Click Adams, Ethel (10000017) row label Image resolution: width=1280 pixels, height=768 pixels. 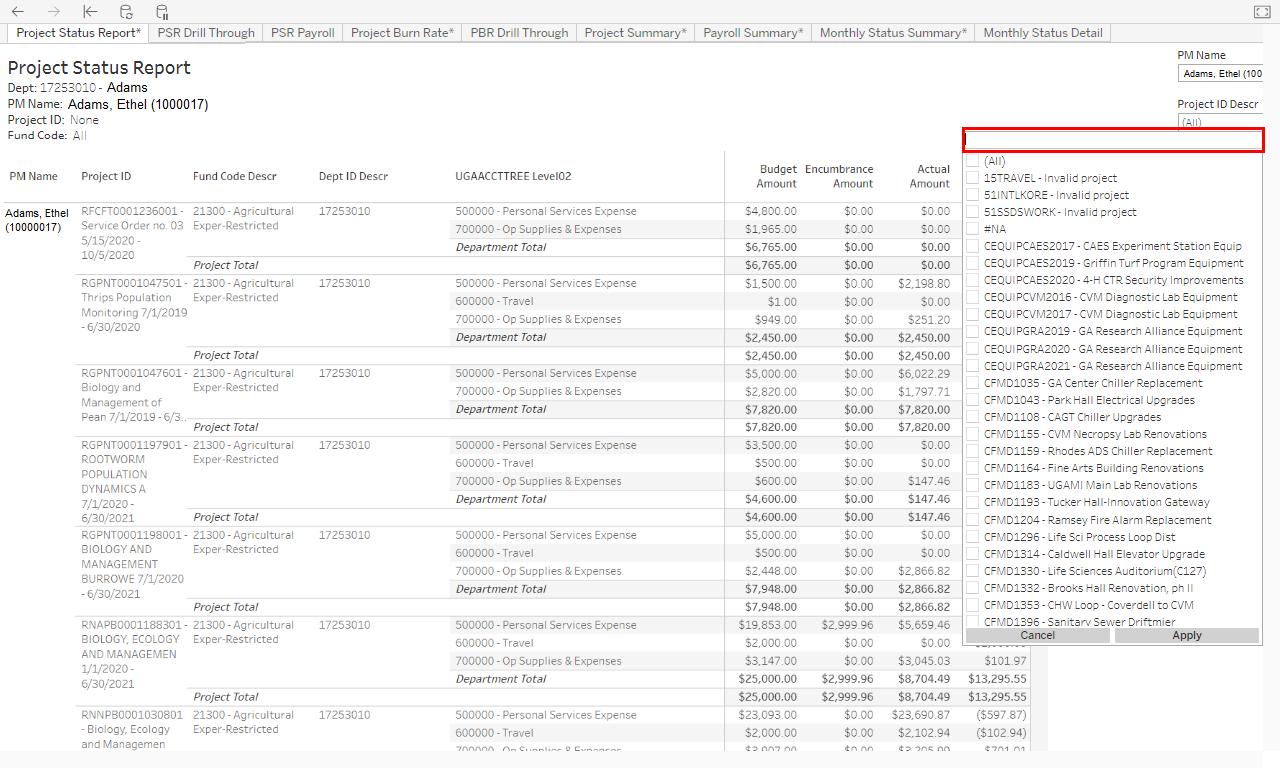(x=37, y=220)
